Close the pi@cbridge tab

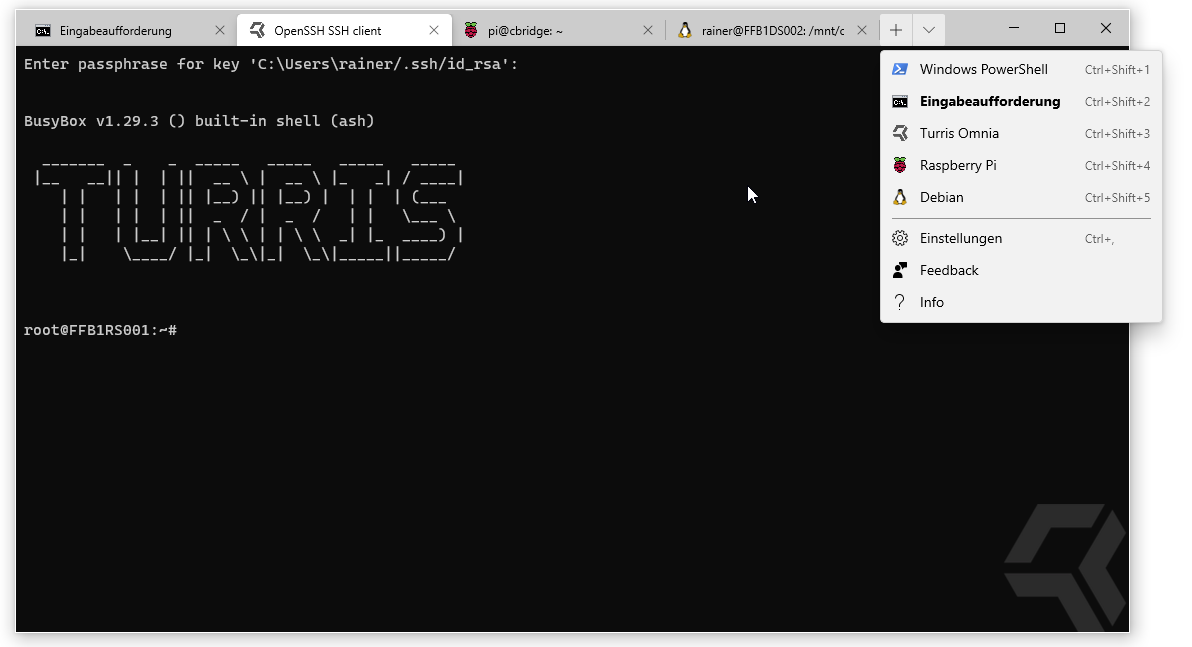pos(648,31)
